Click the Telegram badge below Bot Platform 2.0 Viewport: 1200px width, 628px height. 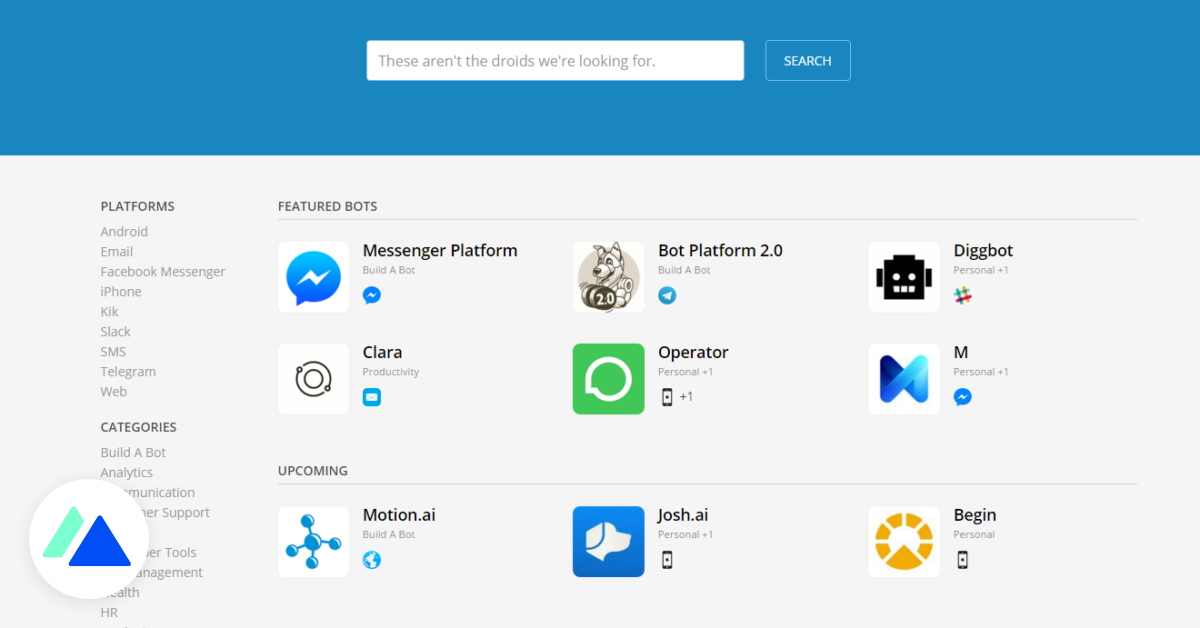[x=666, y=295]
